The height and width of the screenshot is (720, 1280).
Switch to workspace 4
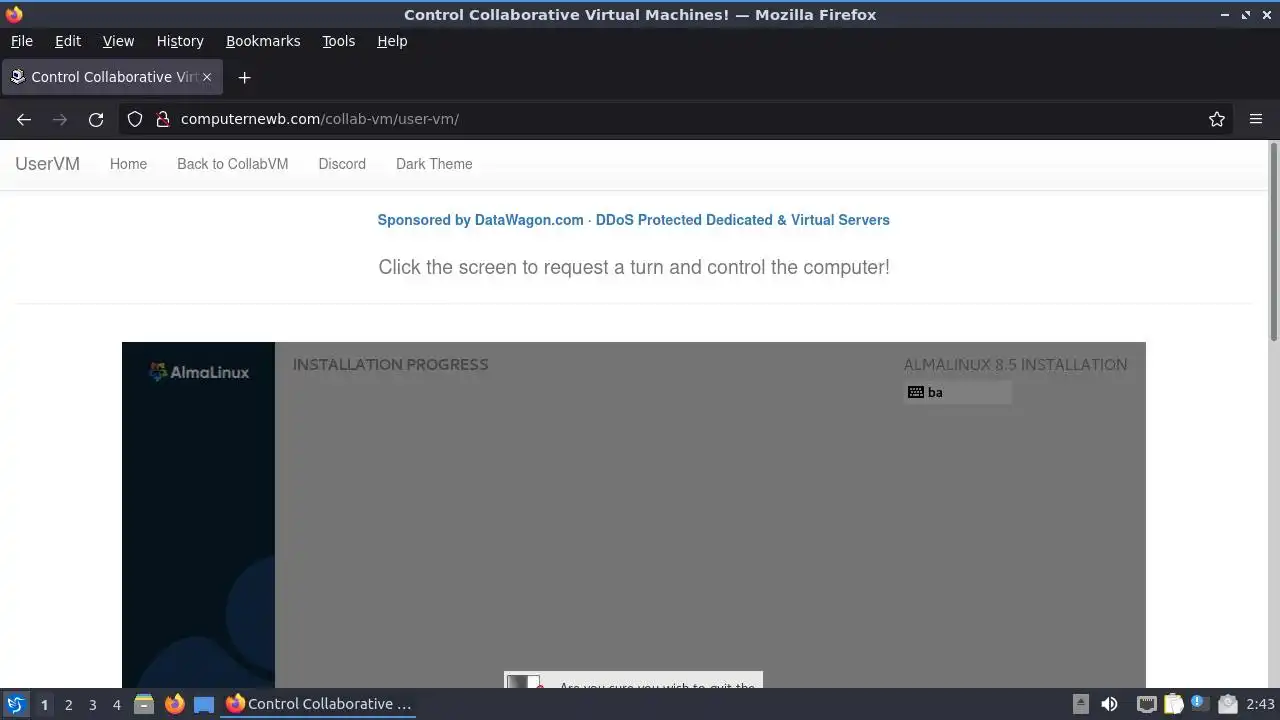pyautogui.click(x=116, y=704)
